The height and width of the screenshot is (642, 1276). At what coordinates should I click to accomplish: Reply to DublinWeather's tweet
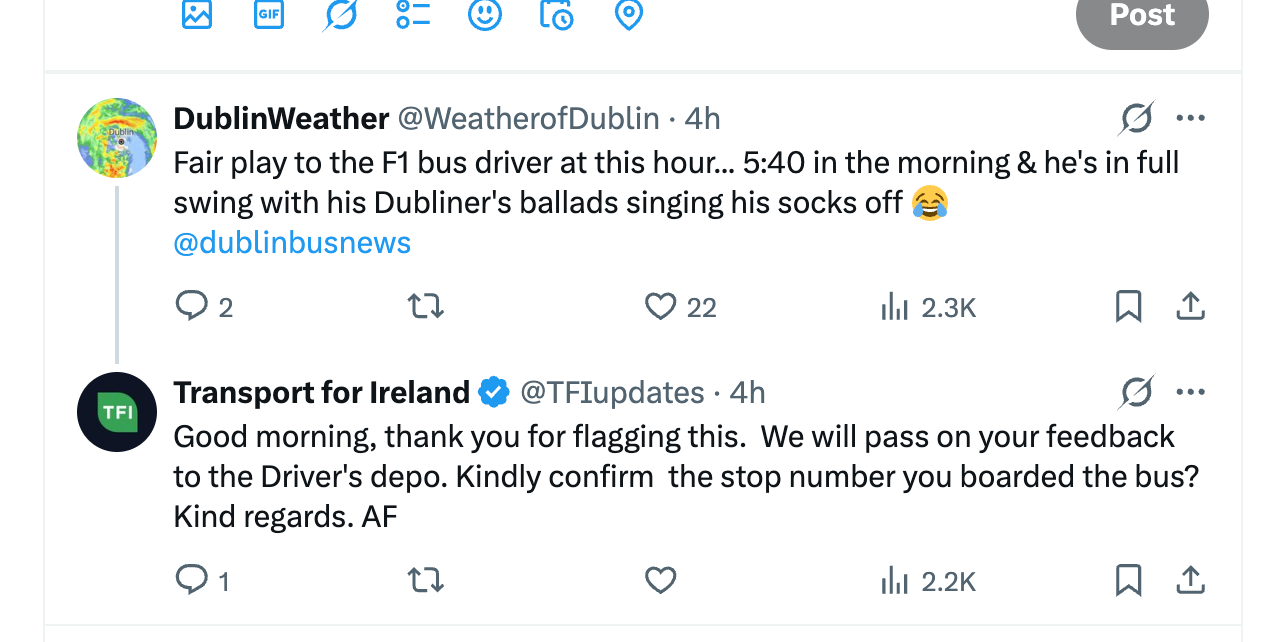pyautogui.click(x=191, y=306)
